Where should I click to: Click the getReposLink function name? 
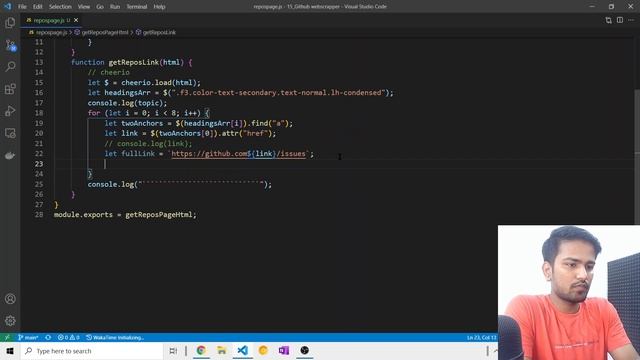(133, 62)
